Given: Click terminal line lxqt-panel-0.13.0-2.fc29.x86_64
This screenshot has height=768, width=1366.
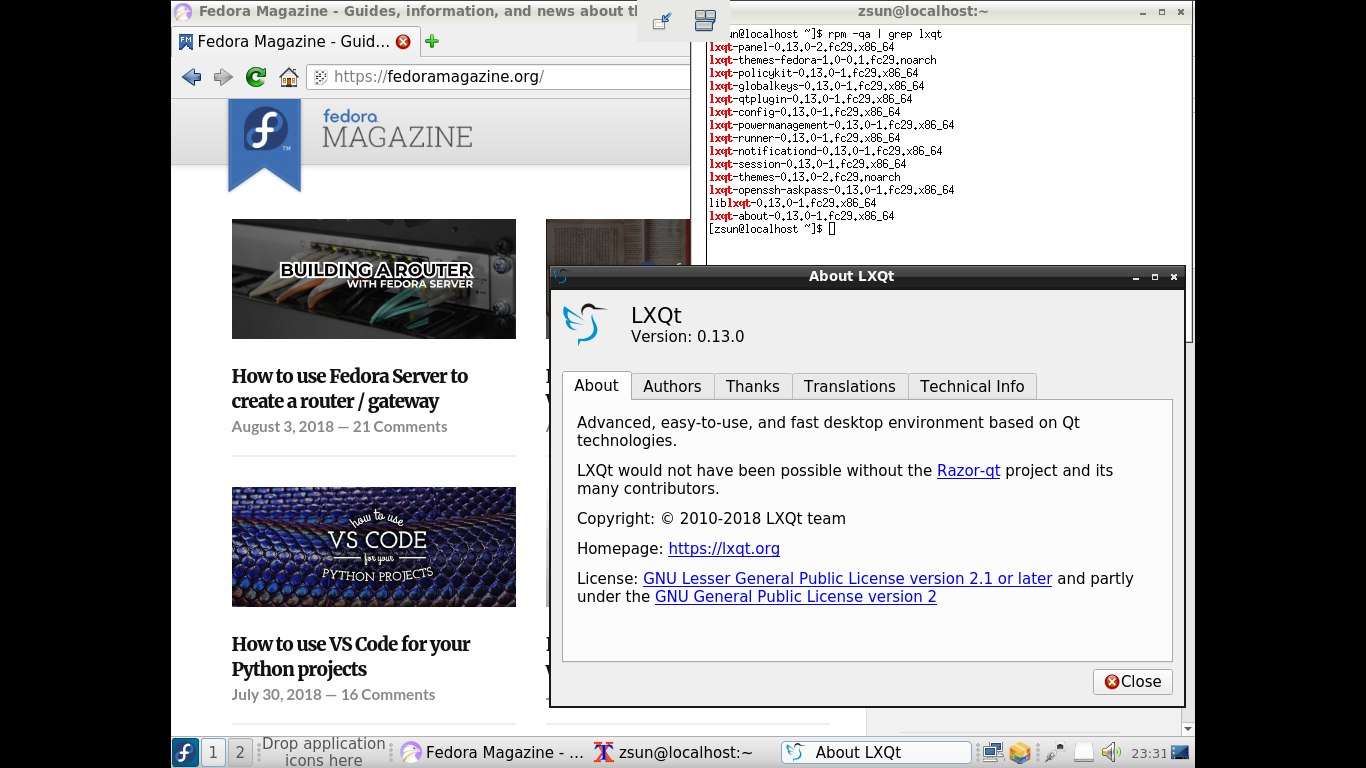Looking at the screenshot, I should point(802,47).
